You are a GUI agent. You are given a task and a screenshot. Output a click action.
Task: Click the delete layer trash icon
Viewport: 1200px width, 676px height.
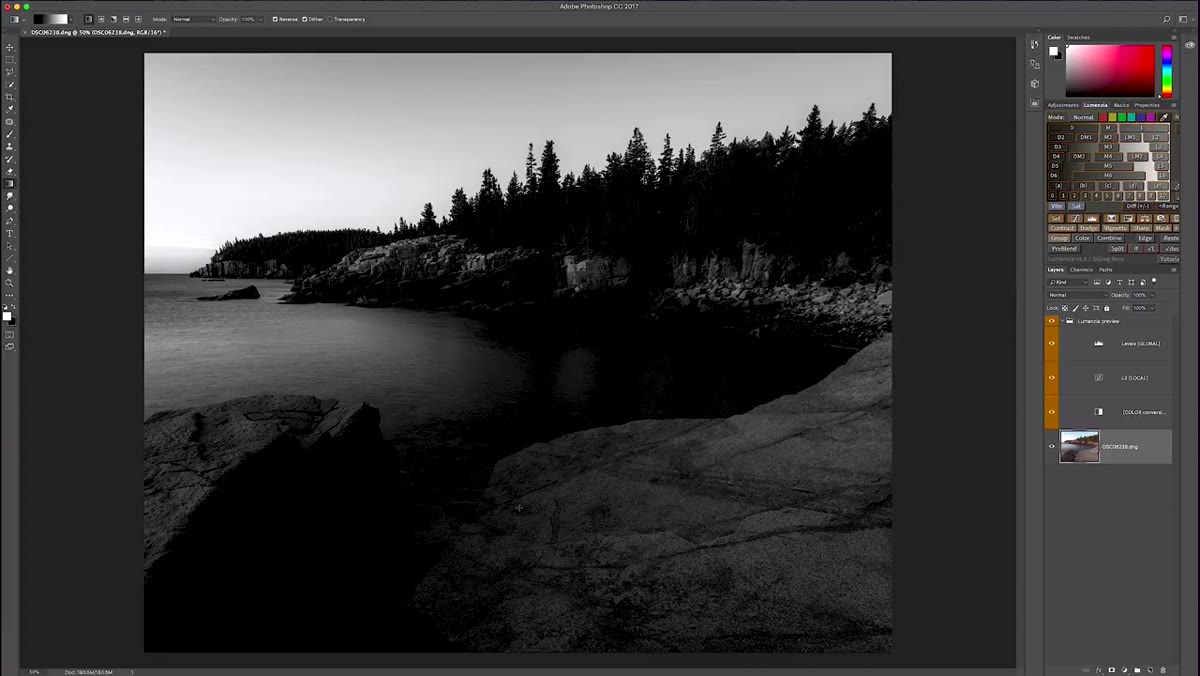click(x=1163, y=670)
